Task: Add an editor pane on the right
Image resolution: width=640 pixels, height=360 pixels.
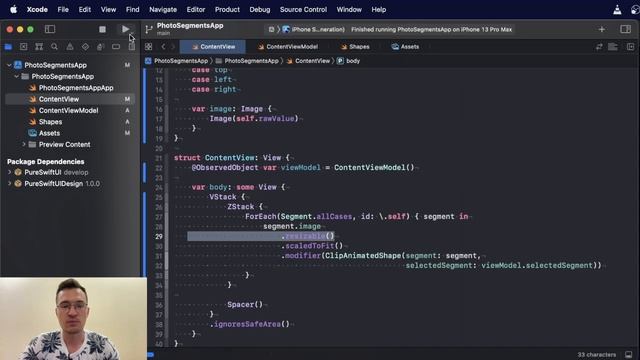Action: [x=631, y=47]
